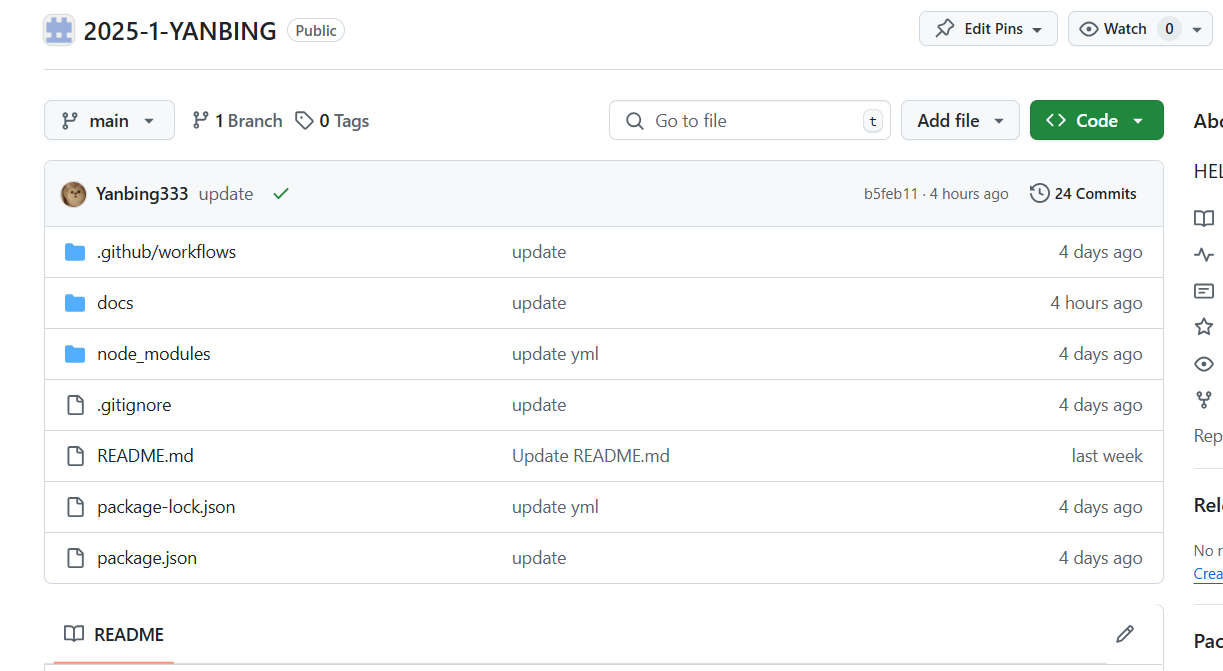Open the Yanbing333 username link
This screenshot has height=671, width=1223.
click(x=142, y=194)
